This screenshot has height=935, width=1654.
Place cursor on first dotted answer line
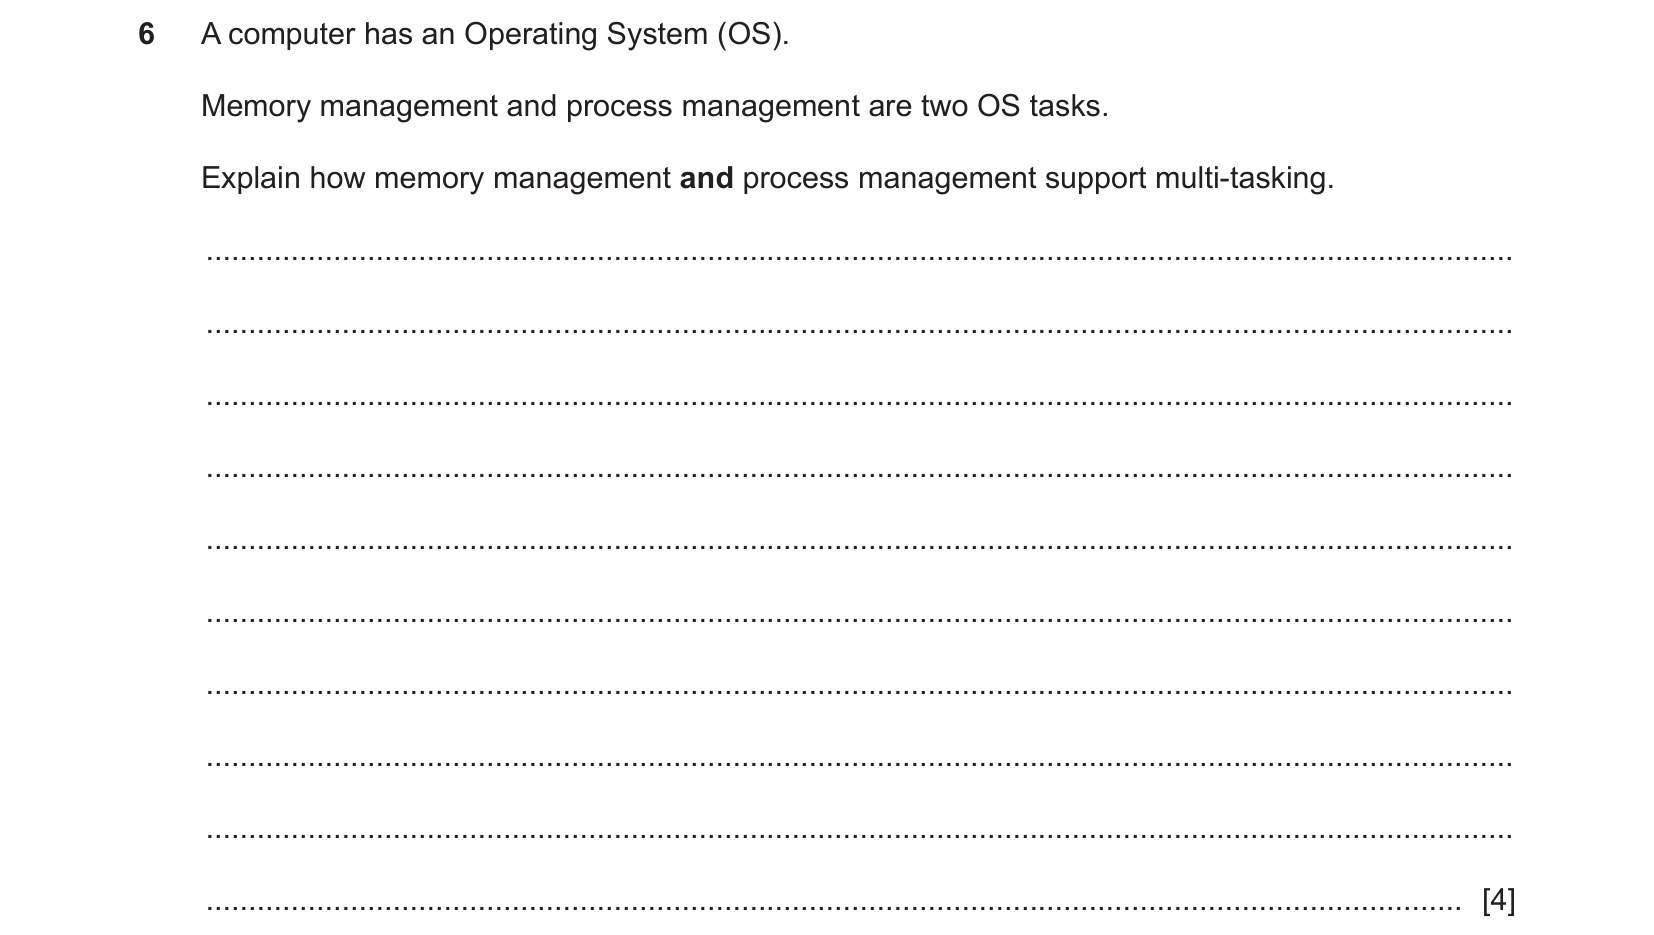point(859,257)
